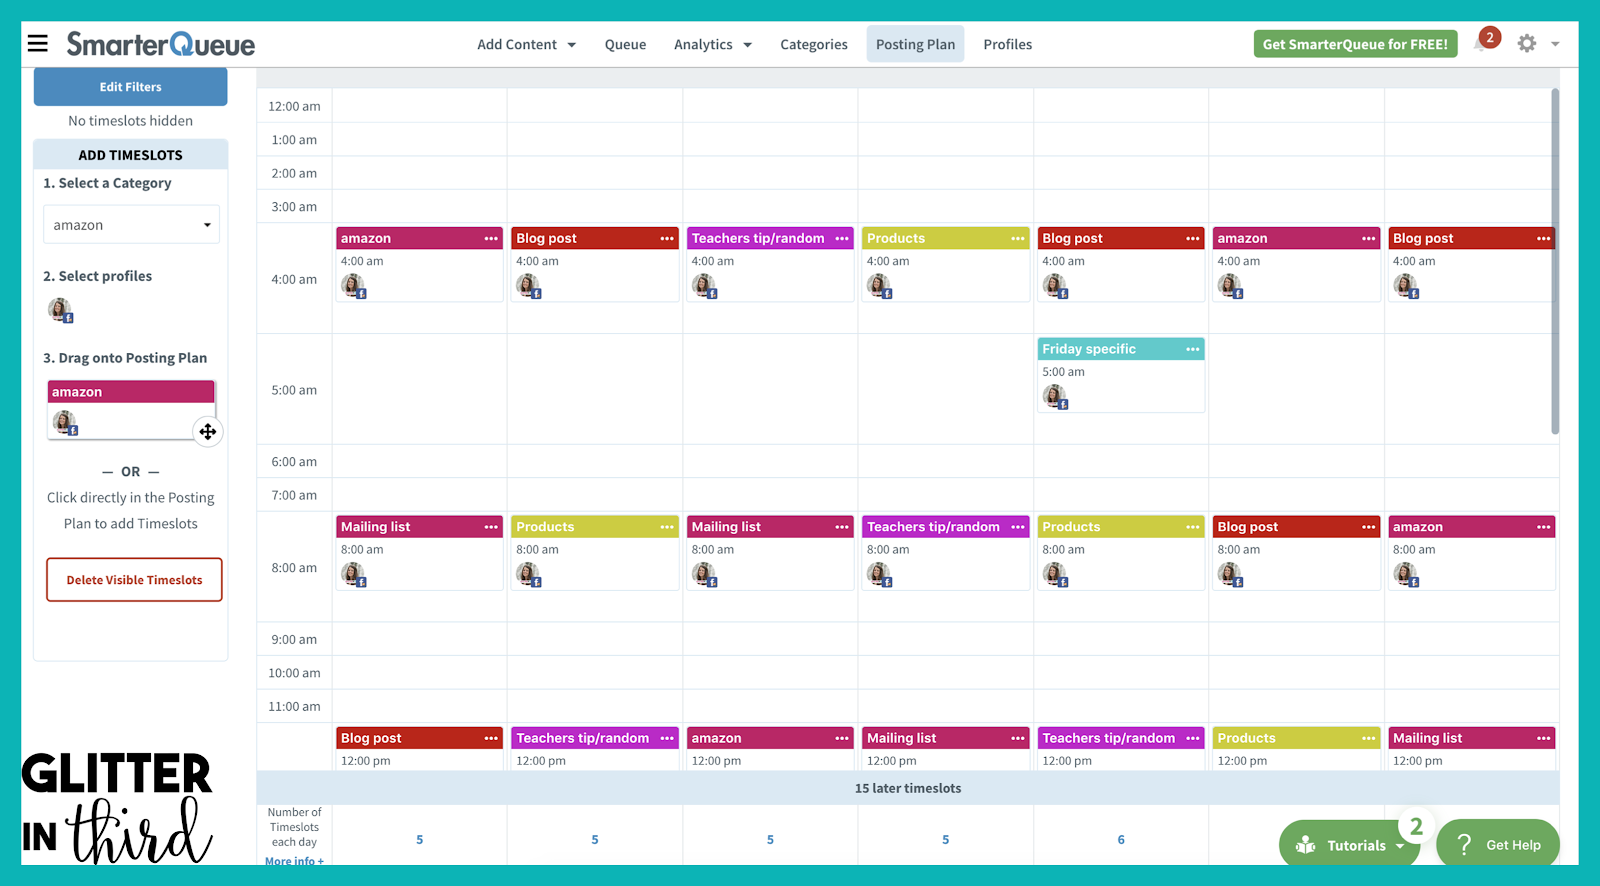Click the pink amazon draggable timeslot header
1600x886 pixels.
click(131, 392)
